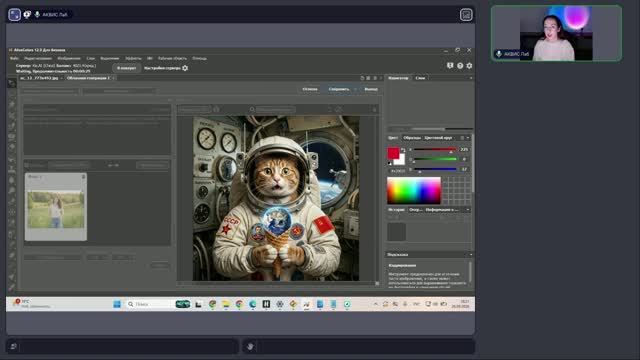Screen dimensions: 640x360
Task: Click the astronaut cat generated image
Action: 276,198
